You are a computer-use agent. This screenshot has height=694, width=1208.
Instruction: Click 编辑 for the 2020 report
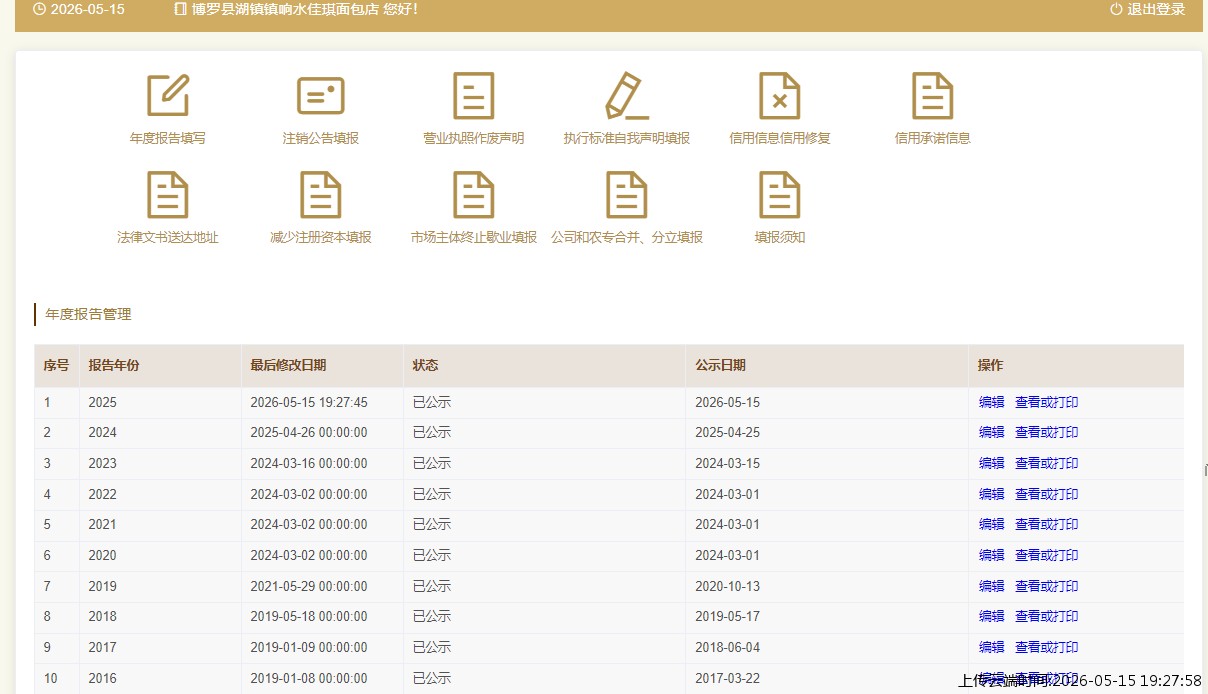[x=992, y=555]
